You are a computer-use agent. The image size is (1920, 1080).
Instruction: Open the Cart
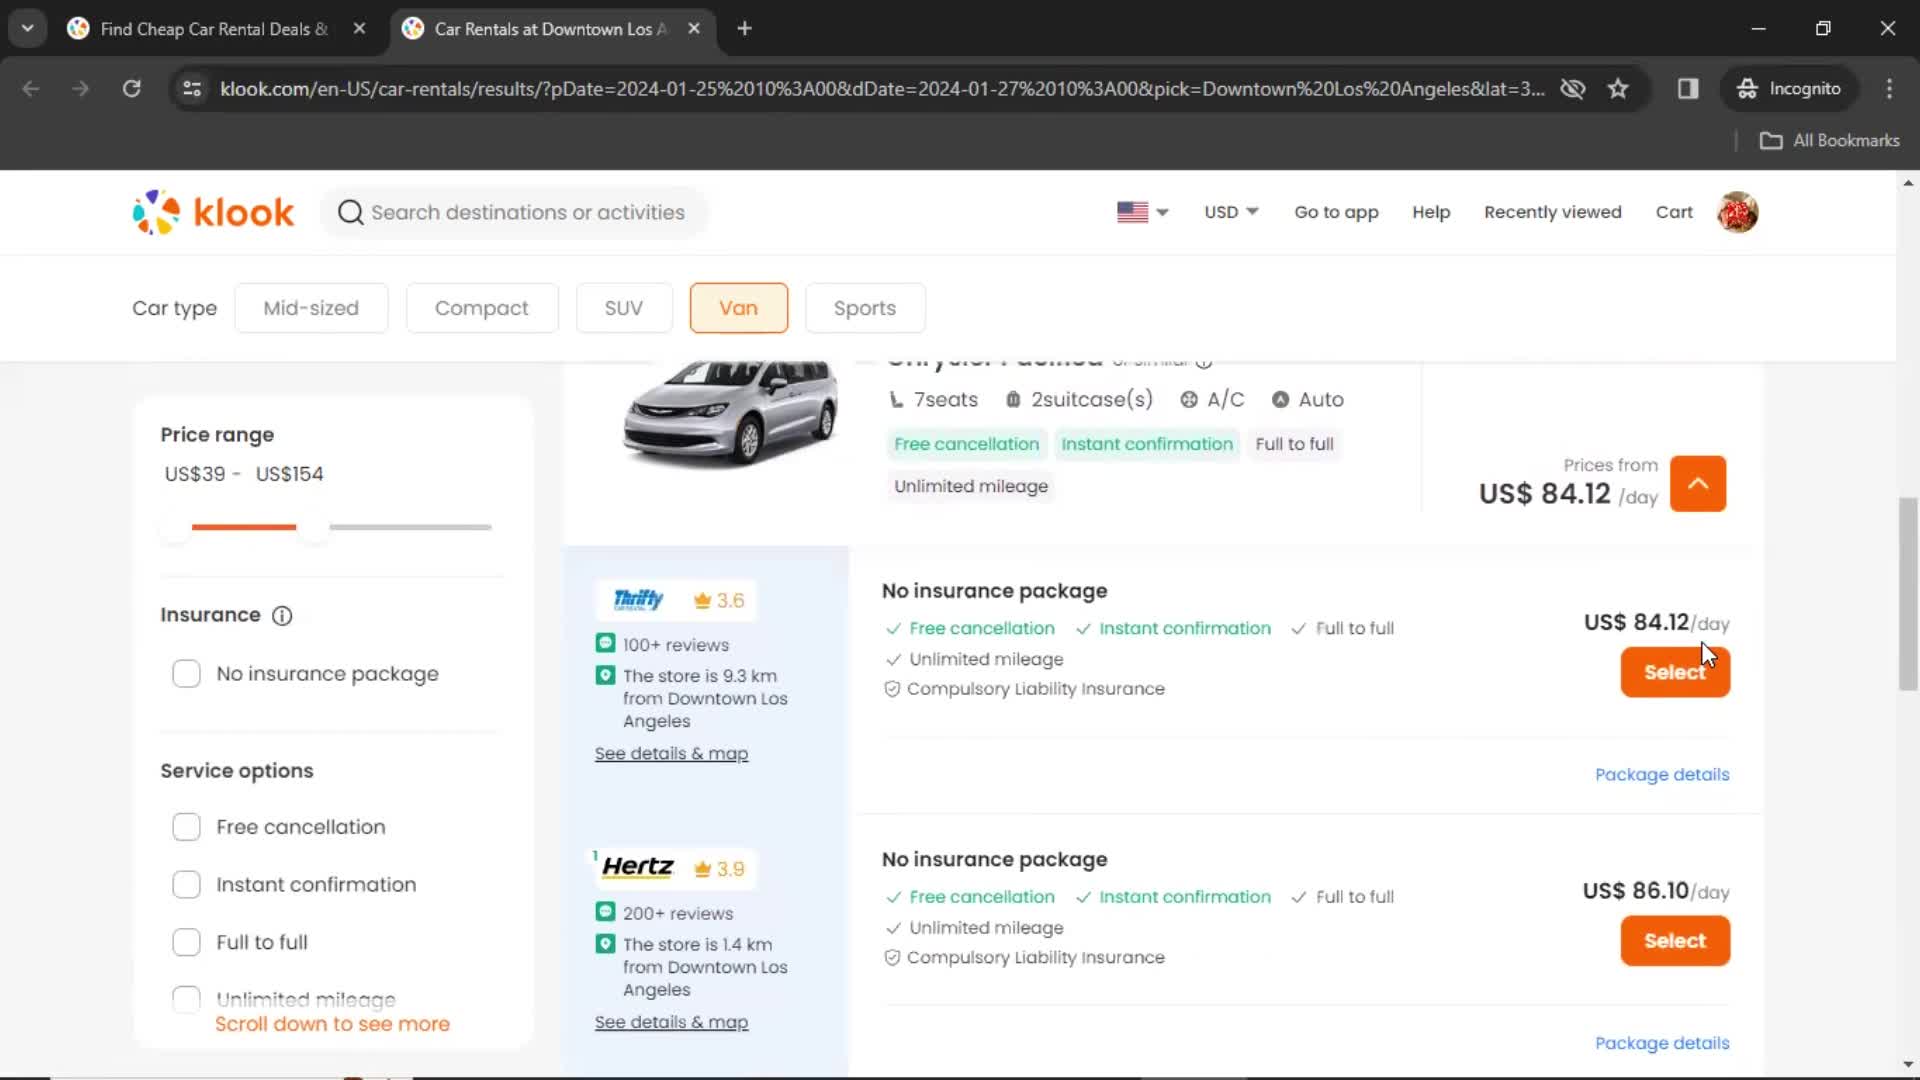pyautogui.click(x=1674, y=212)
